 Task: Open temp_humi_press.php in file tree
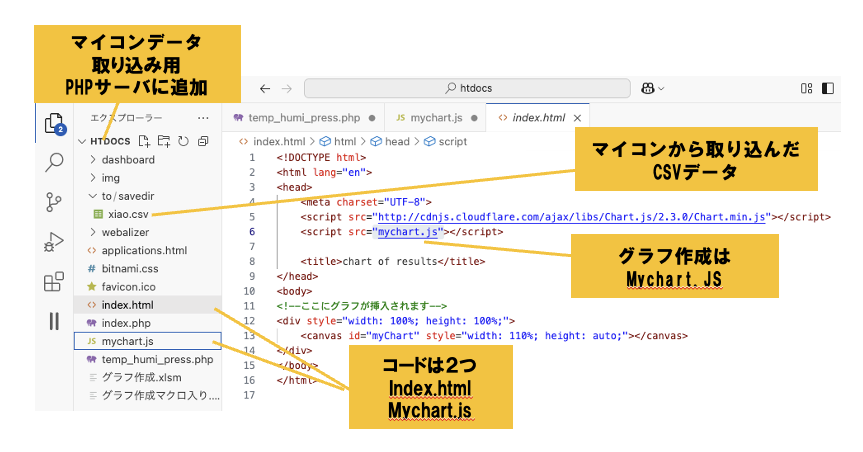157,360
